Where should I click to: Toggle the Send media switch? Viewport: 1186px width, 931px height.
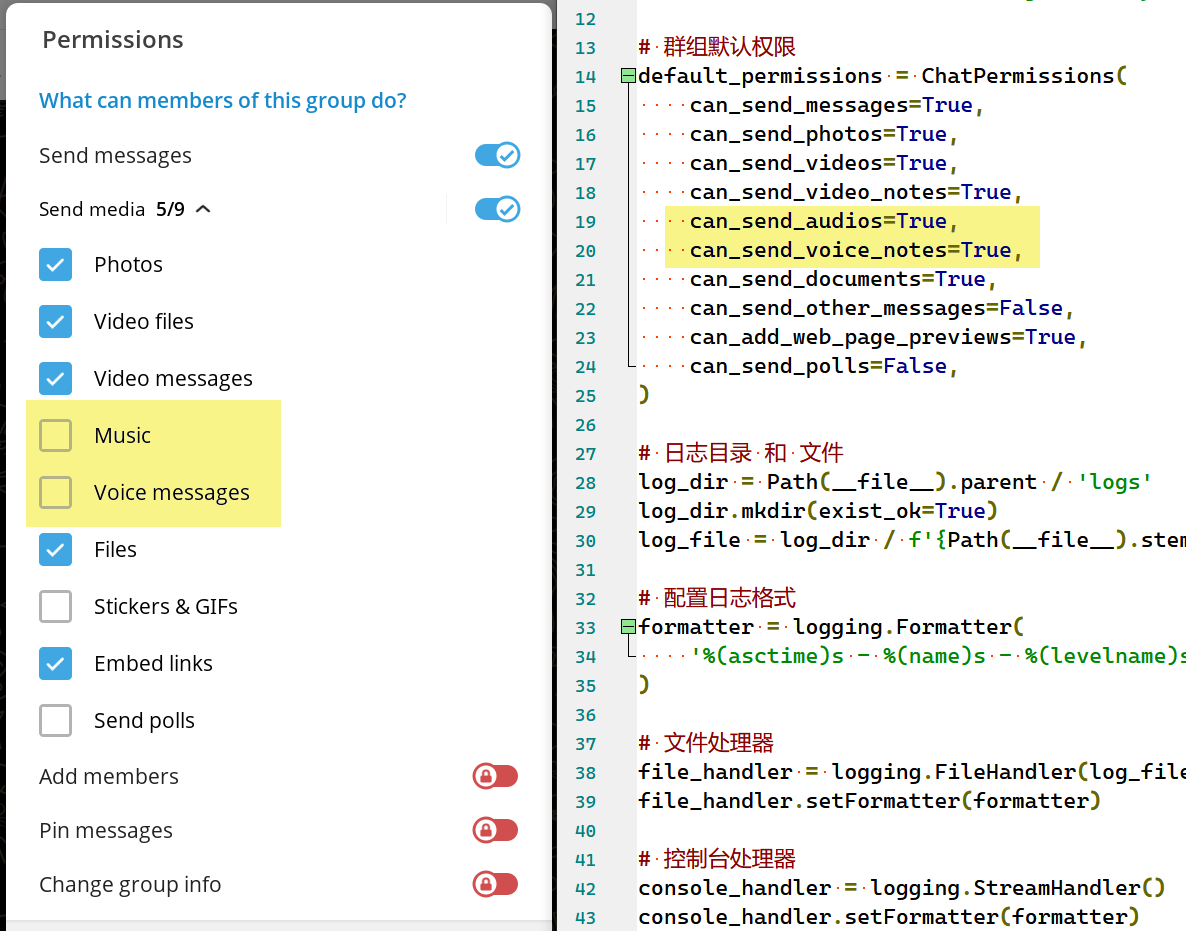[x=496, y=209]
